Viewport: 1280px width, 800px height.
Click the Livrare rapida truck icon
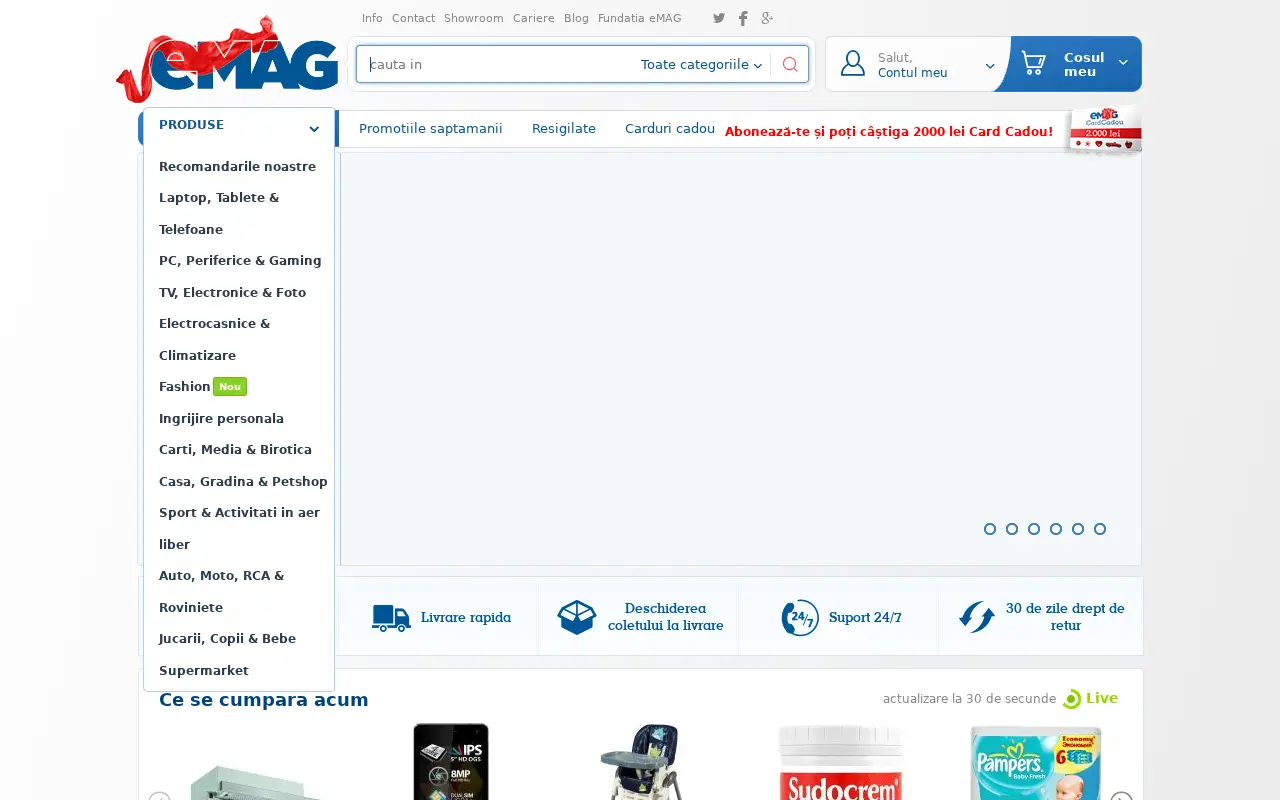pos(391,618)
